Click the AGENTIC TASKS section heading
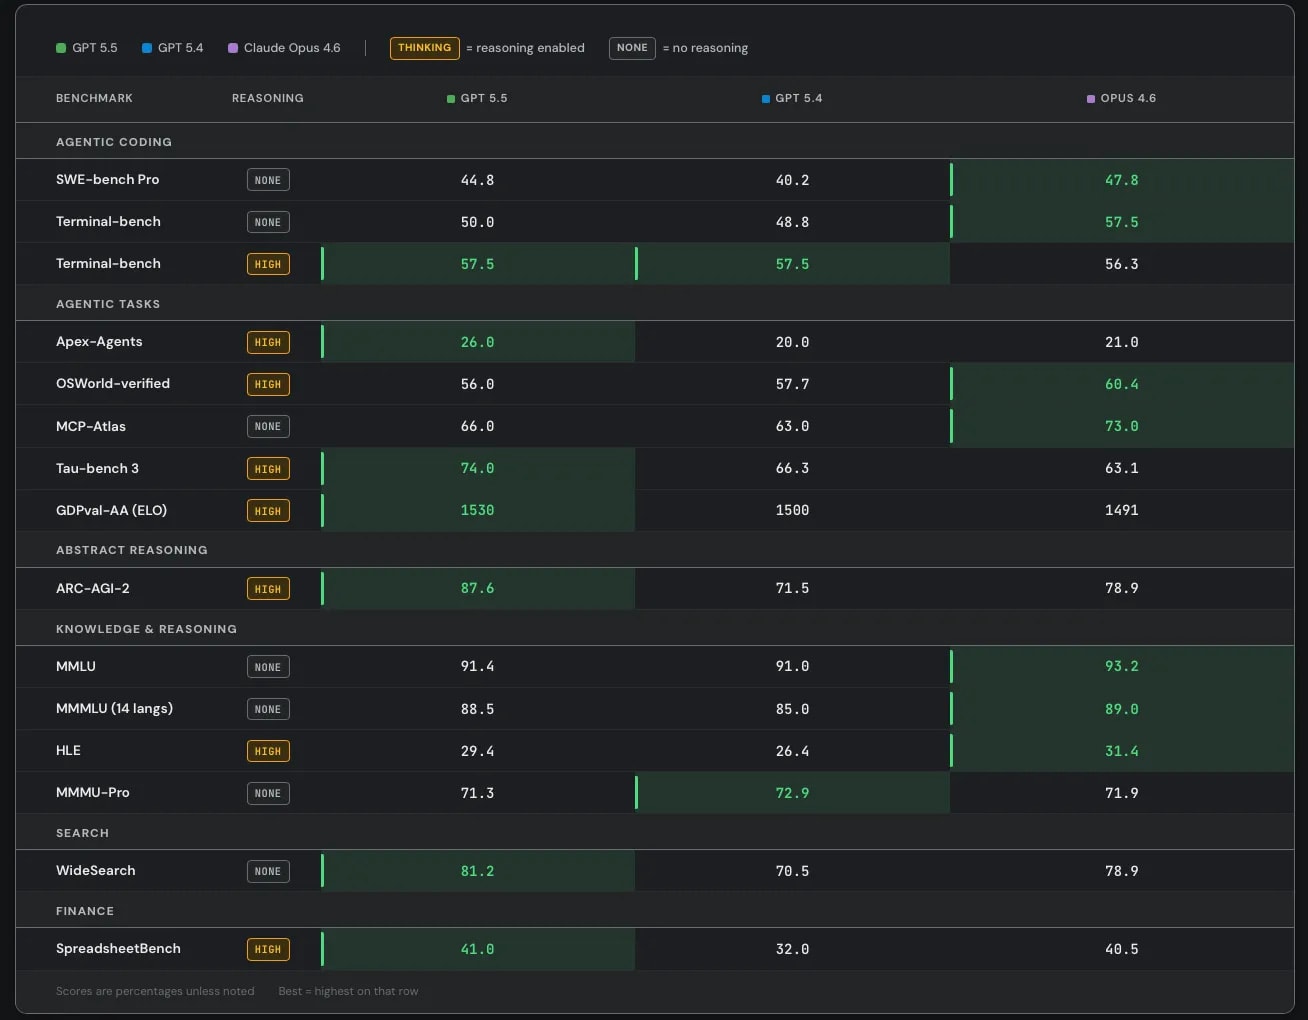Screen dimensions: 1308x1020 (x=108, y=304)
